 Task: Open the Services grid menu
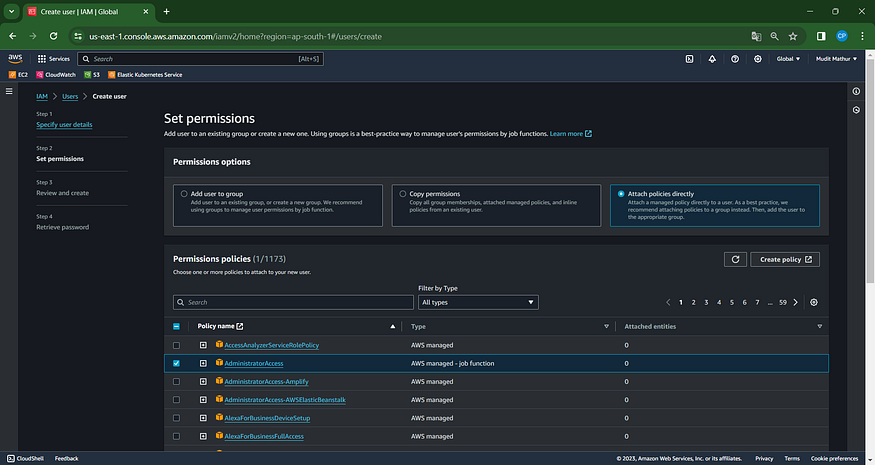54,59
